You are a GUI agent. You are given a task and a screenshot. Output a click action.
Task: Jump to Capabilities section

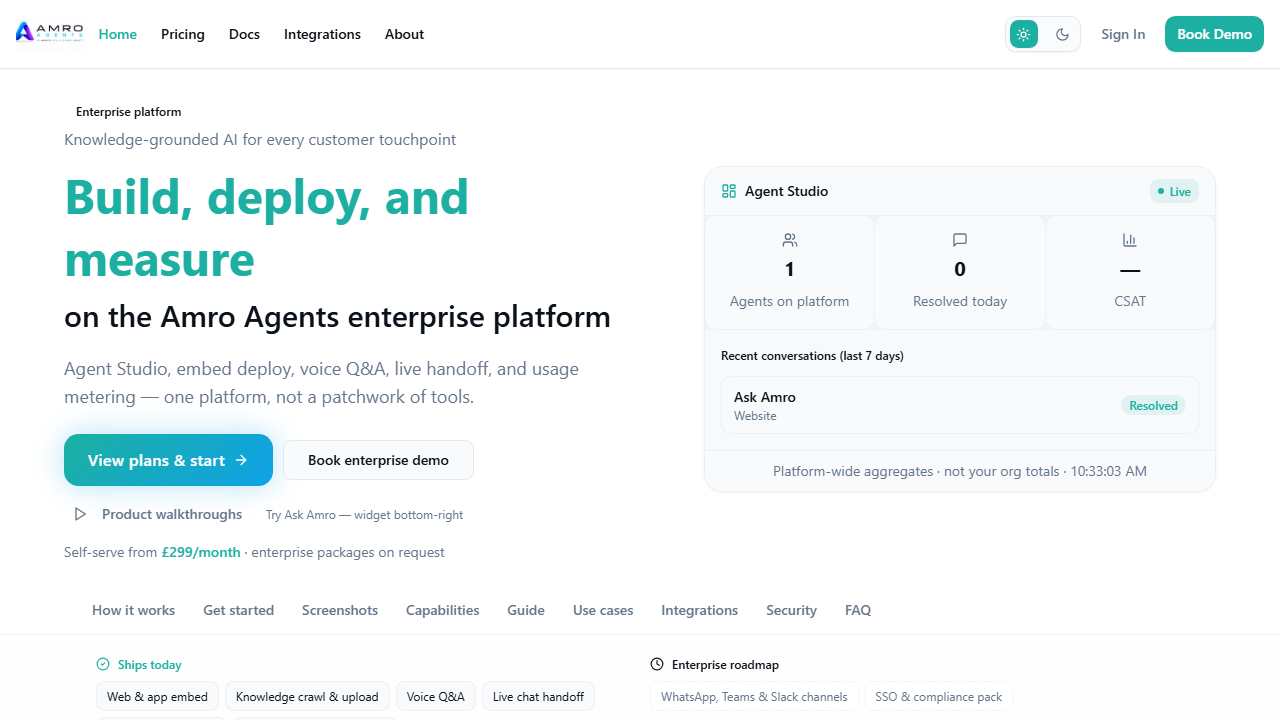442,610
